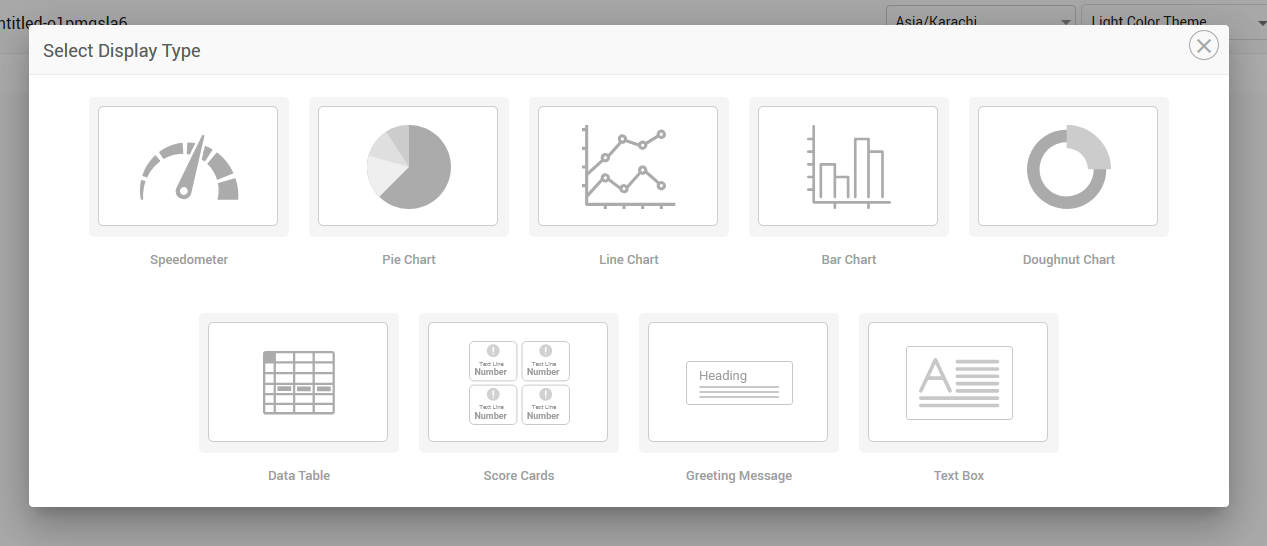Click the Score Cards text label
The width and height of the screenshot is (1267, 546).
tap(519, 476)
